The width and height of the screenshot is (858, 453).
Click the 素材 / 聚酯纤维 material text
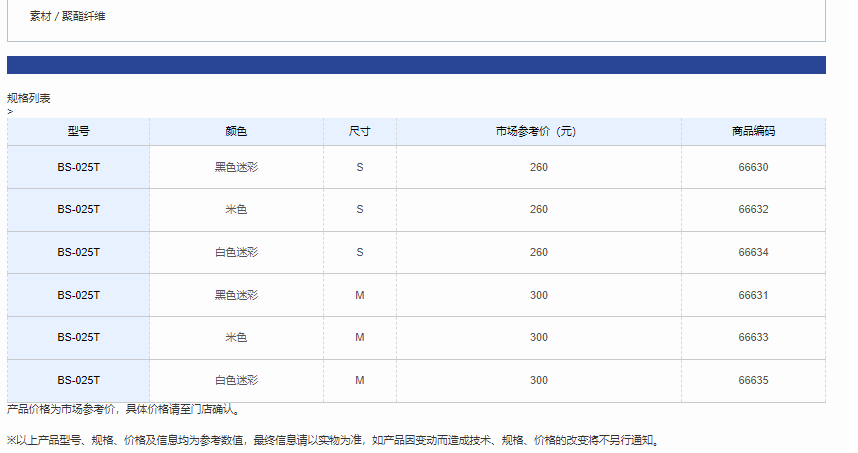[67, 16]
